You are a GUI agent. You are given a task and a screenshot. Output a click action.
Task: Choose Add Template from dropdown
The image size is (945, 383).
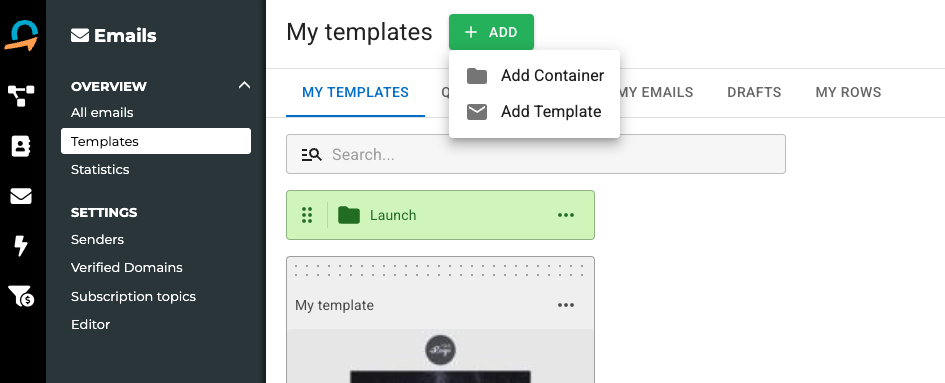coord(535,112)
